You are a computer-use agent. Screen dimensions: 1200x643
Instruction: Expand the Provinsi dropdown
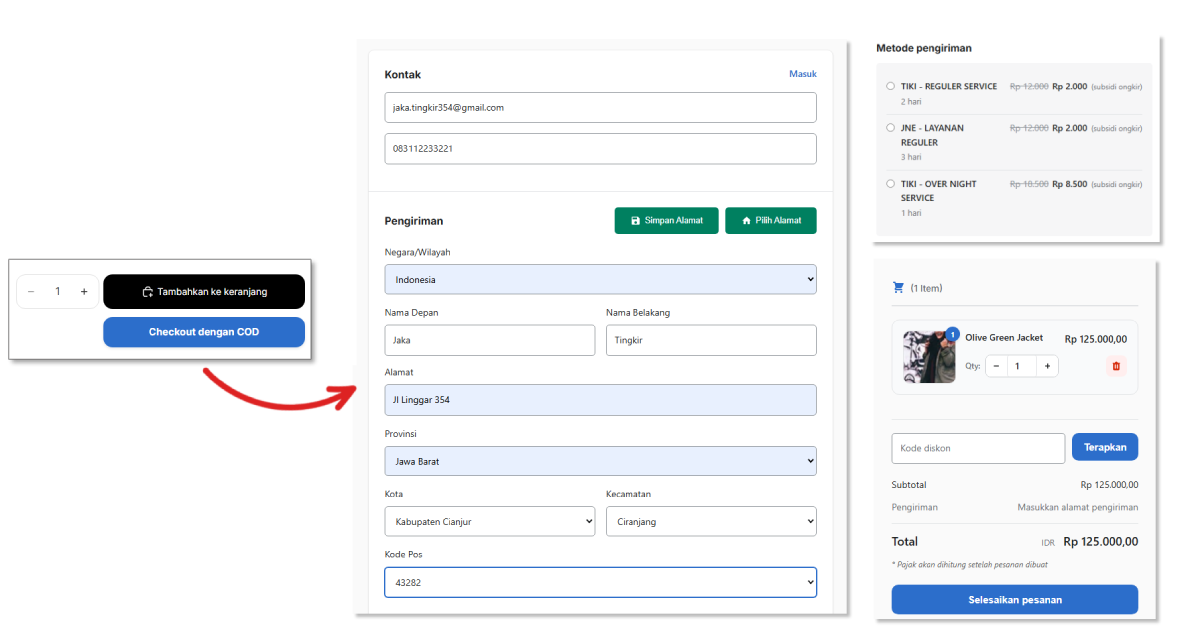point(600,461)
